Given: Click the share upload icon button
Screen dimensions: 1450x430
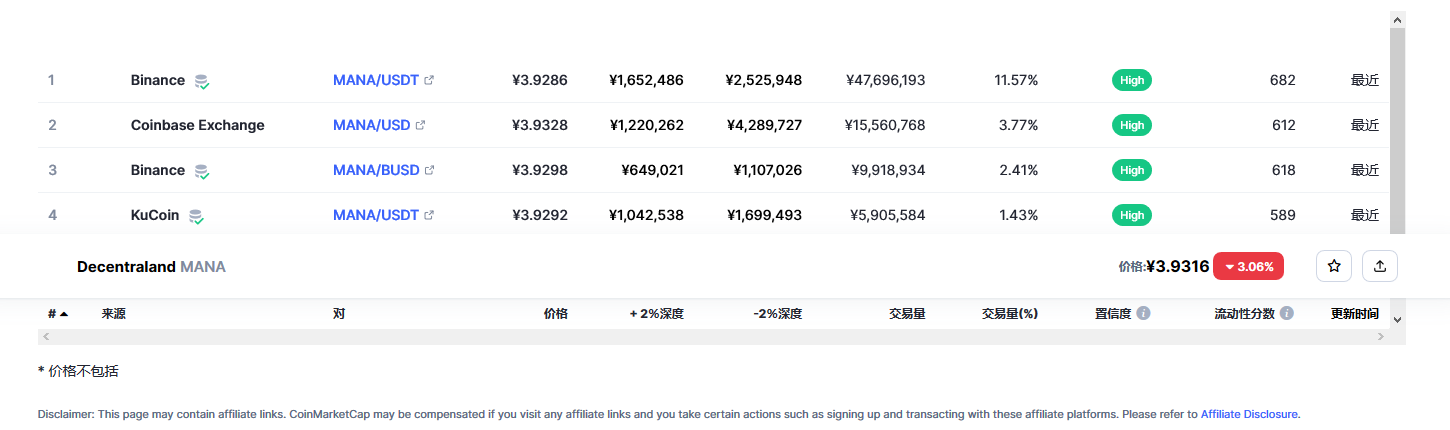Looking at the screenshot, I should tap(1380, 266).
